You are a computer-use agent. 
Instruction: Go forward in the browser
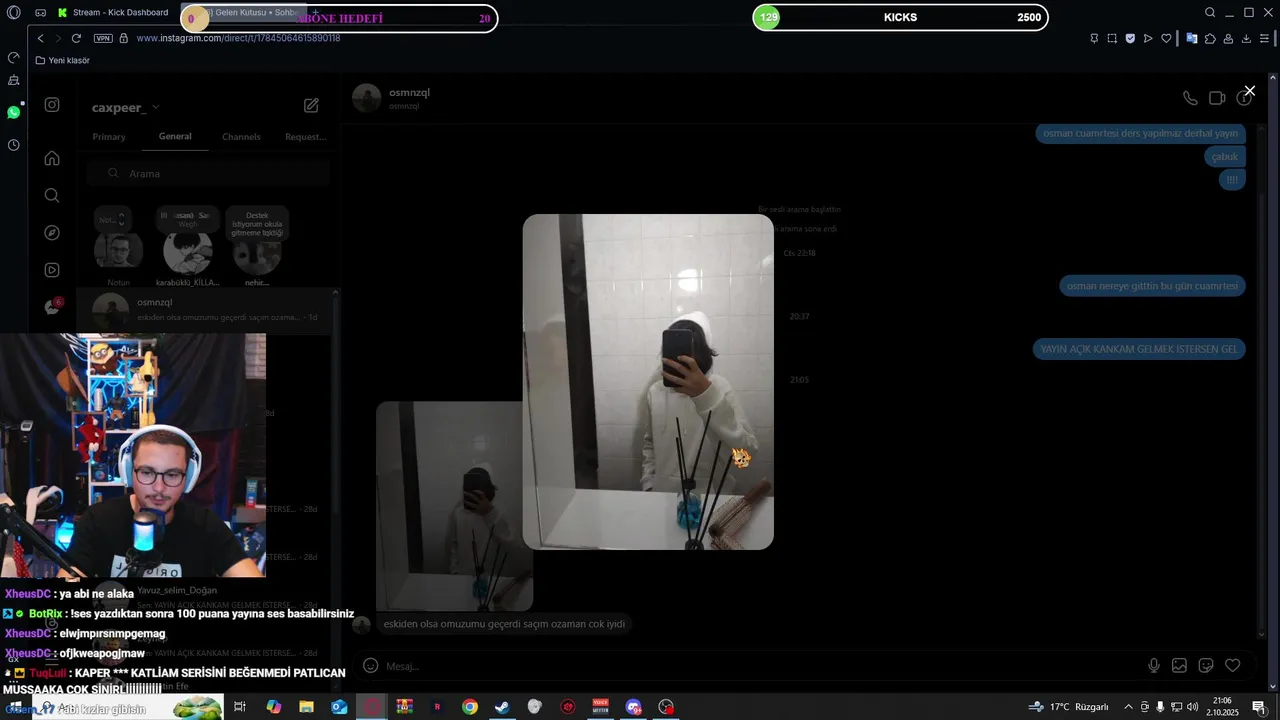[x=57, y=38]
